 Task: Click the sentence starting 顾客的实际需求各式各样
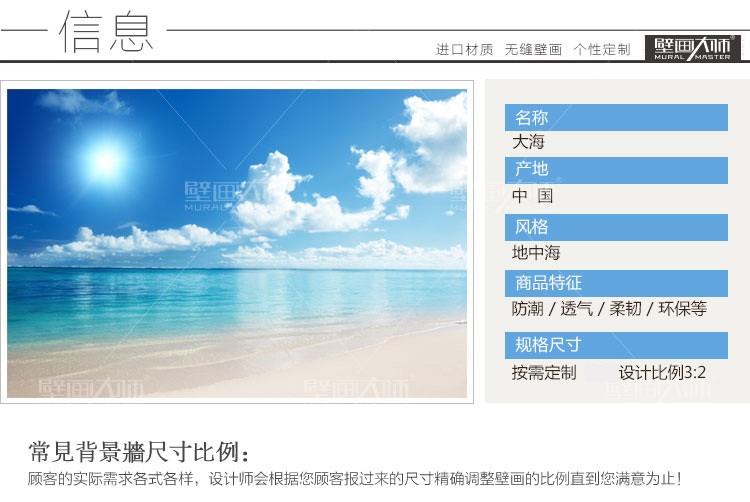pos(354,479)
